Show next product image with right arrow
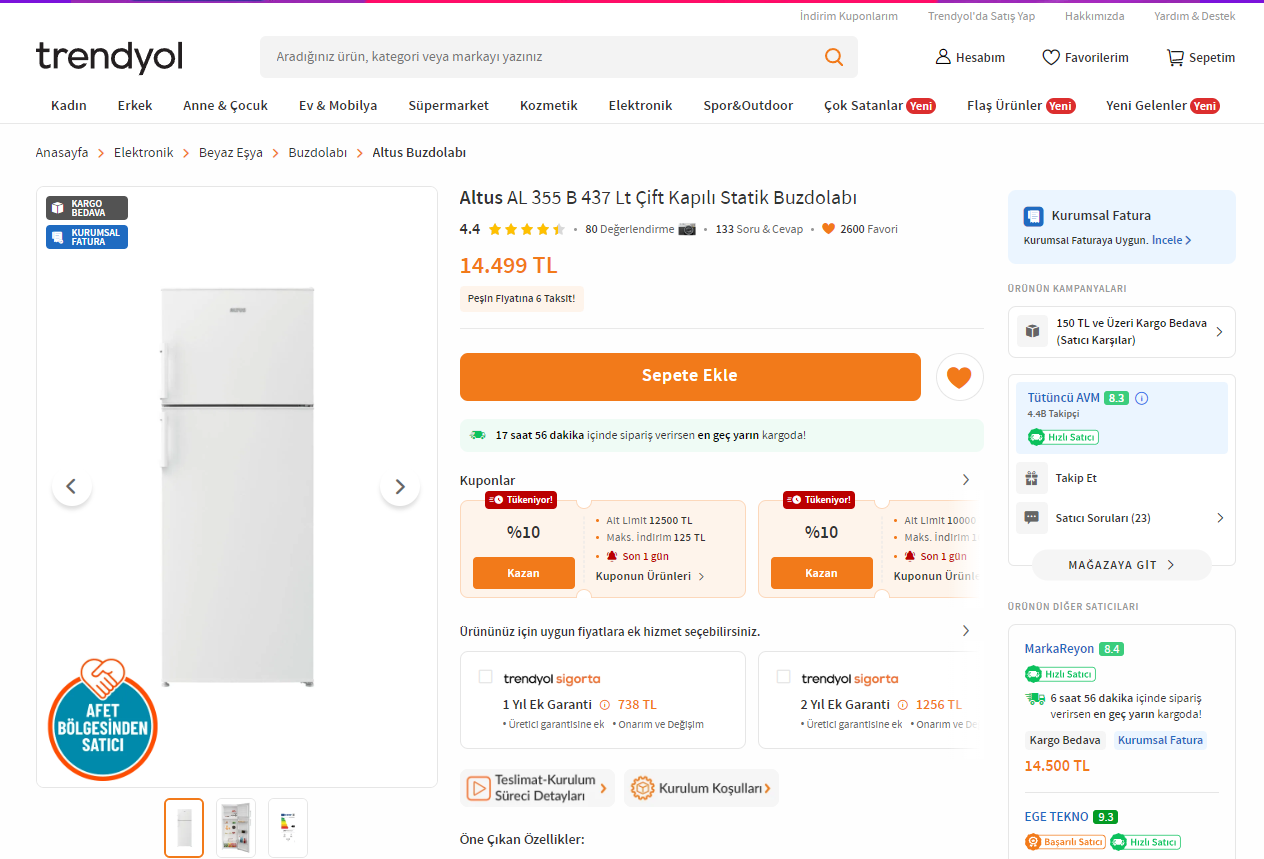 [400, 487]
